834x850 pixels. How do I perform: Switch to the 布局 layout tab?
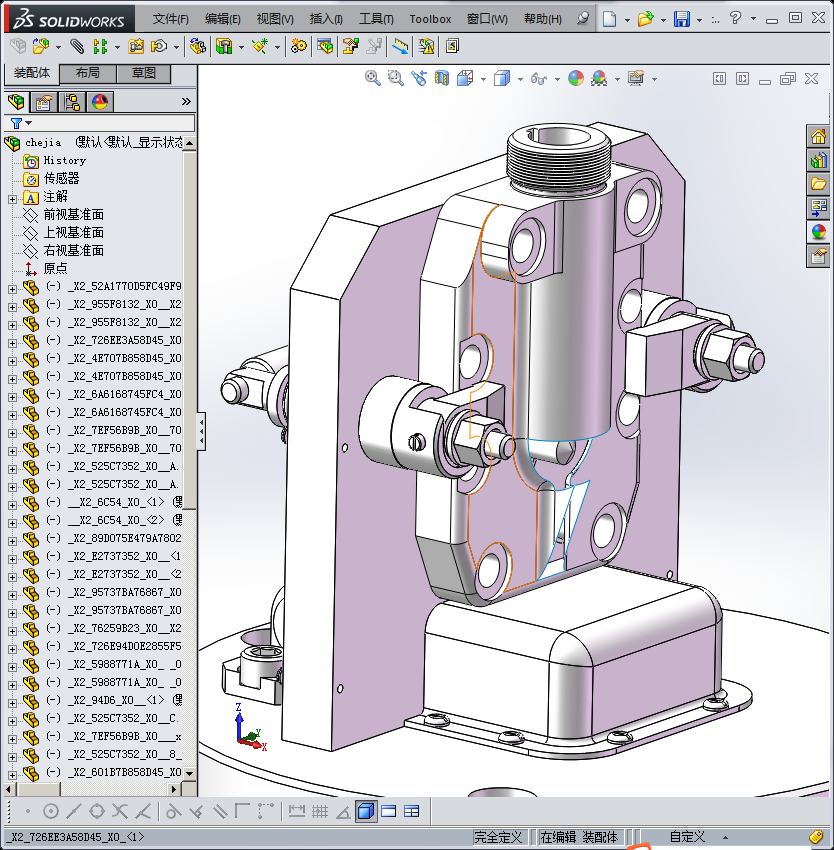88,73
